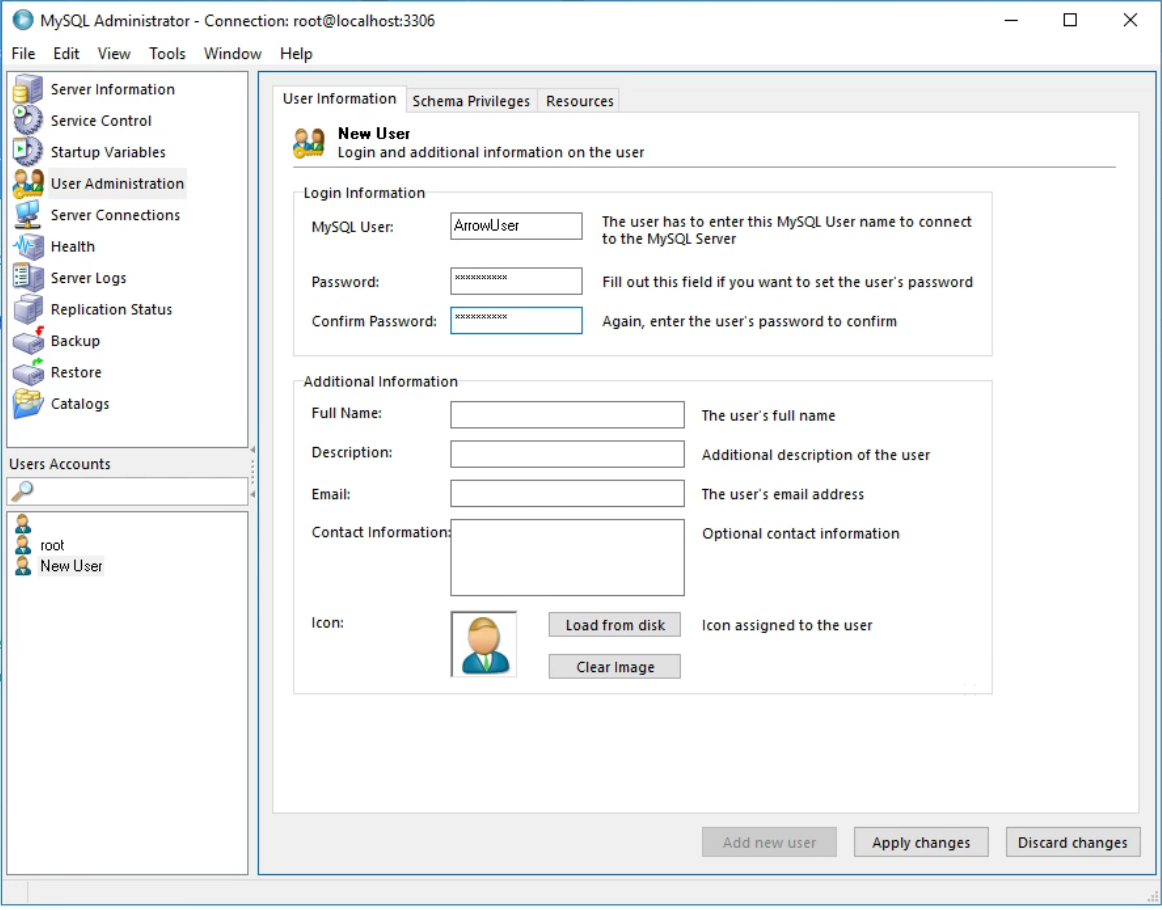Viewport: 1162px width, 910px height.
Task: Click the Server Information database icon
Action: click(x=27, y=89)
